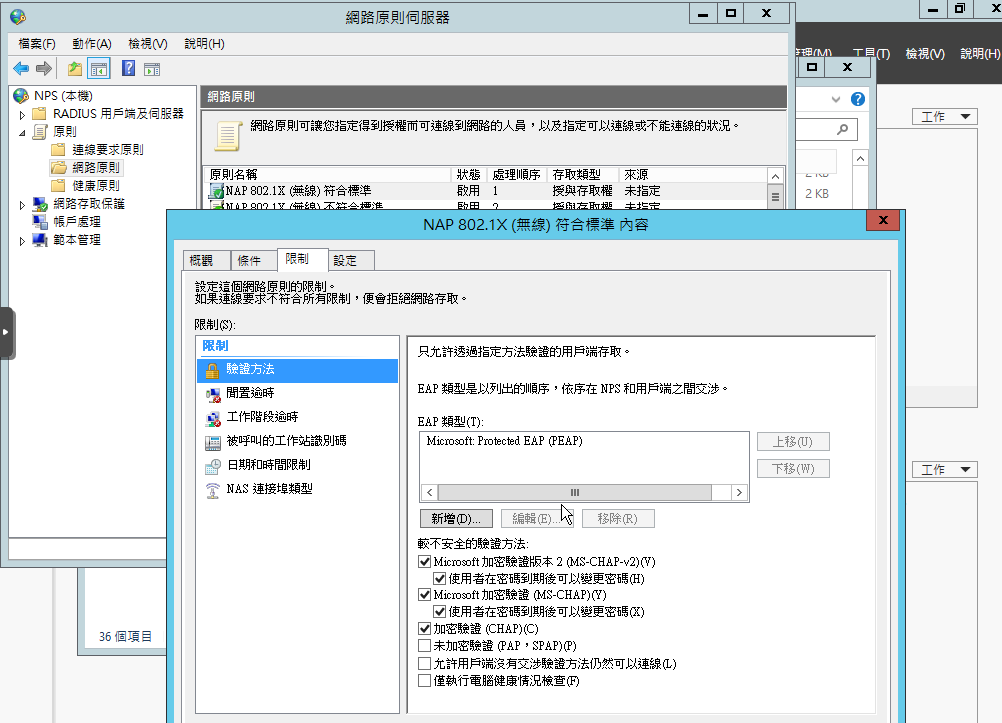
Task: Click the EAP list horizontal scrollbar thumb
Action: coord(574,492)
